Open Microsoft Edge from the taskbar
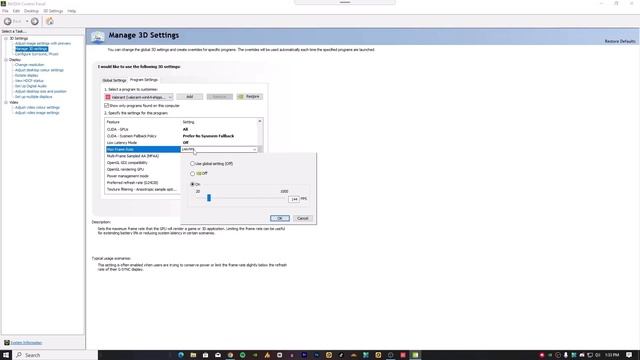Image resolution: width=640 pixels, height=360 pixels. (181, 355)
